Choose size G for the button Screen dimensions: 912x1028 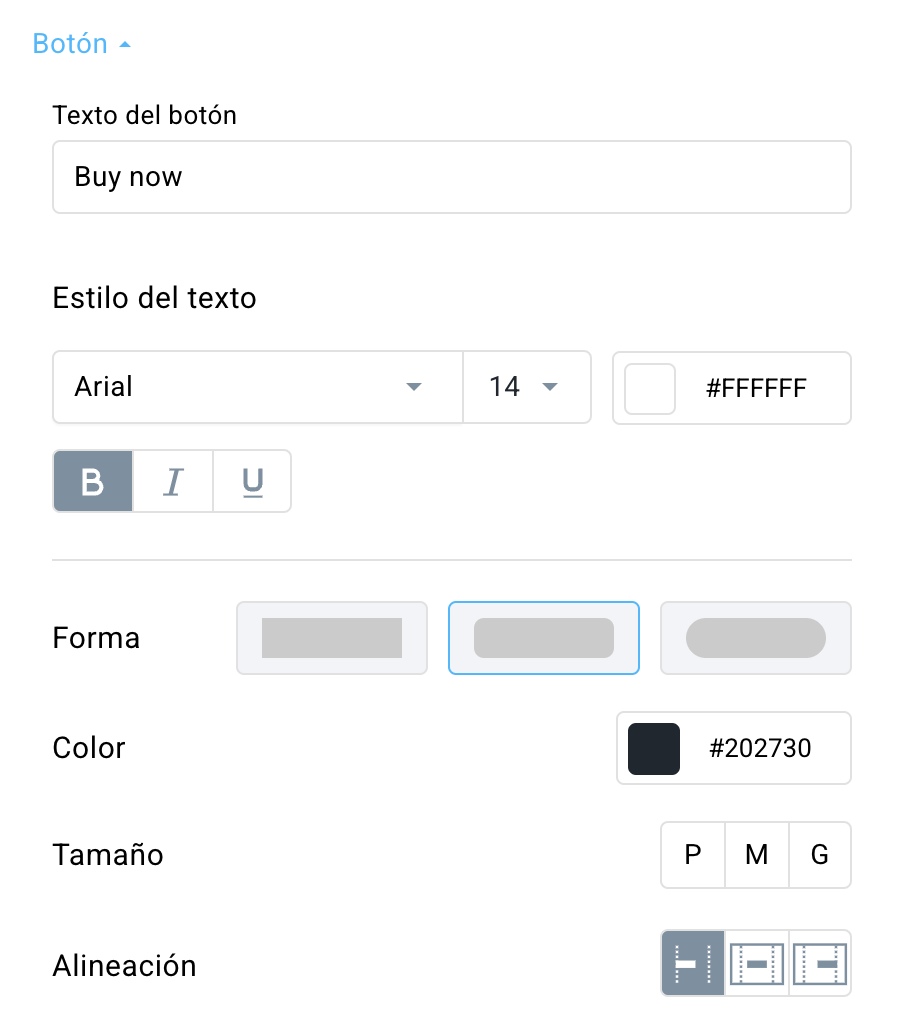pos(820,855)
